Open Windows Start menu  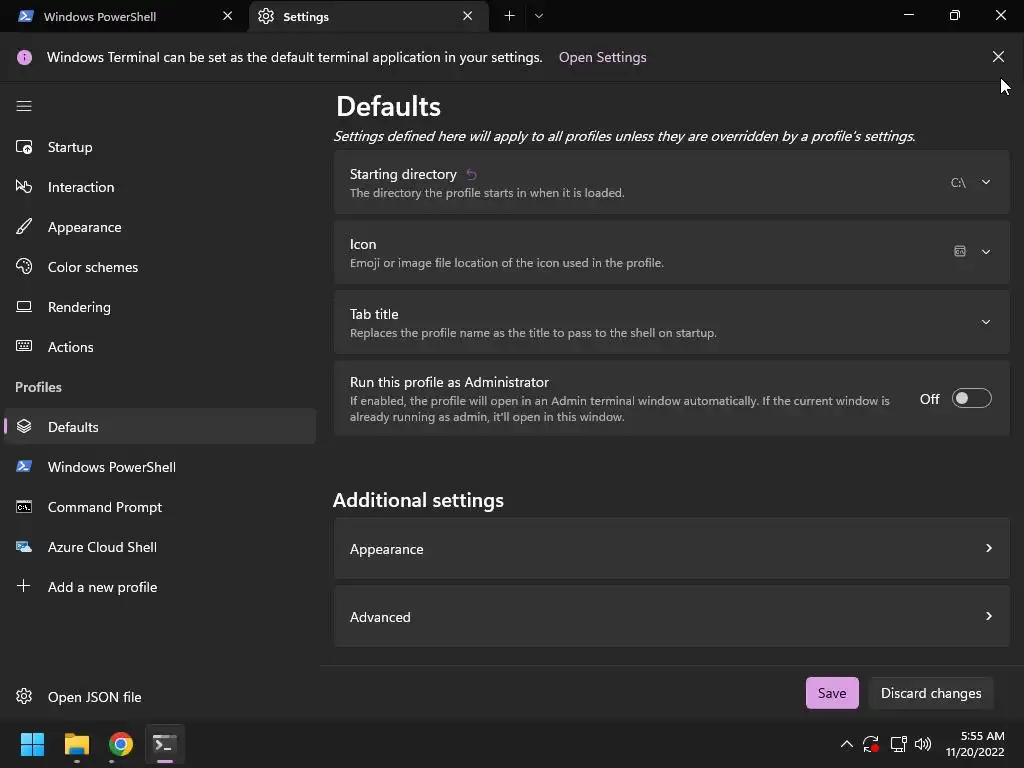32,744
